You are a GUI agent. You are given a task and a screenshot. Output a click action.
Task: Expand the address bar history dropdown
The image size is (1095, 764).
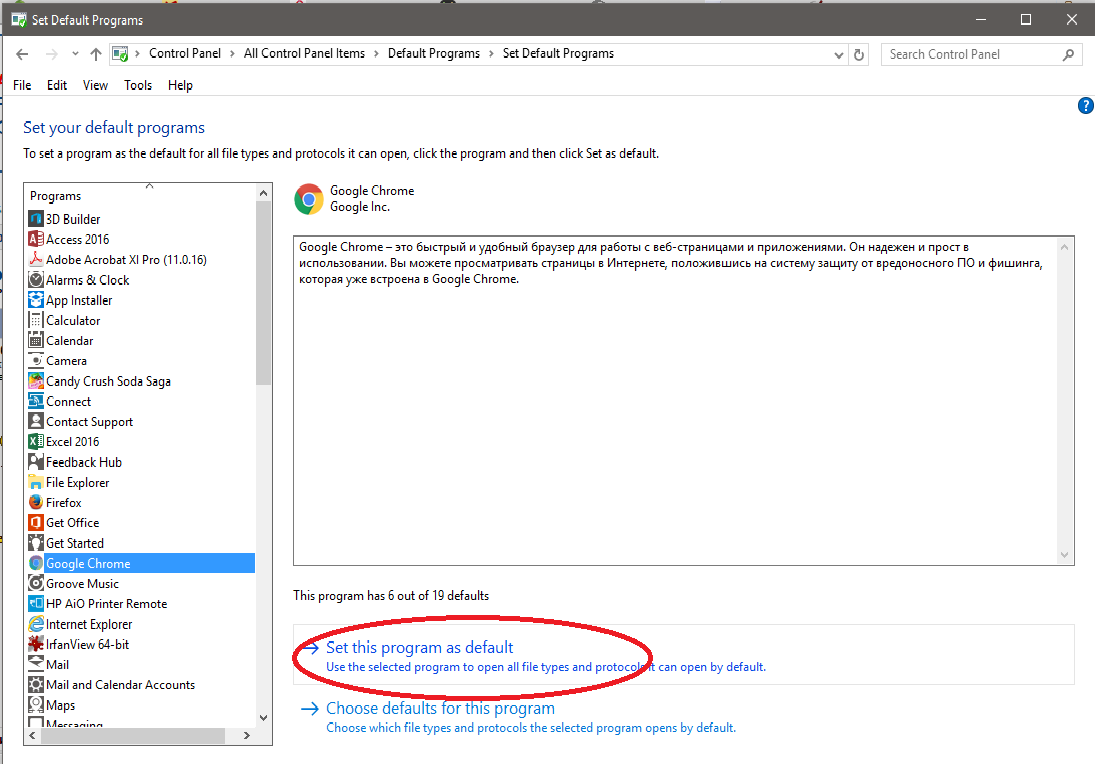pyautogui.click(x=839, y=55)
